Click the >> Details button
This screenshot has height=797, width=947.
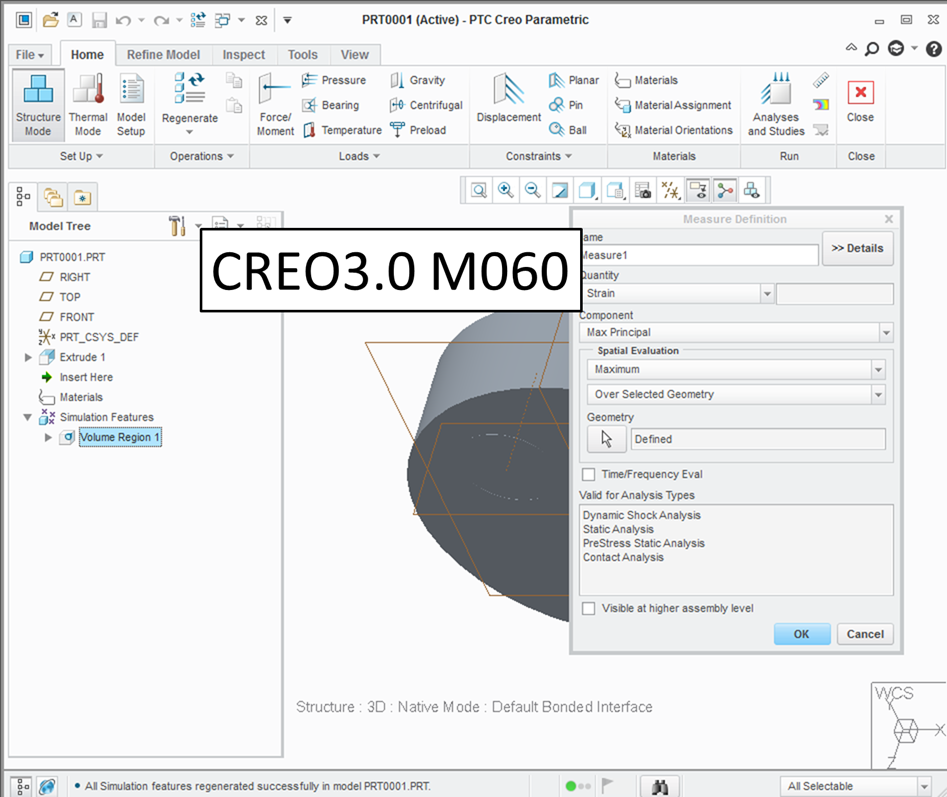pos(857,248)
